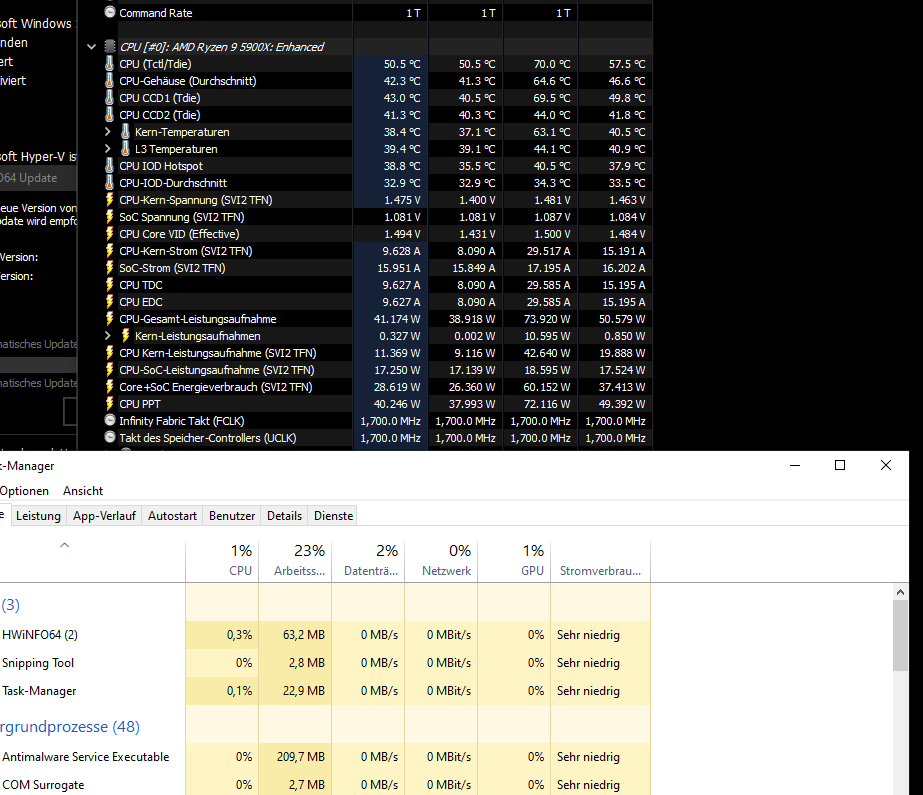Select the Snipping Tool process row
This screenshot has height=795, width=923.
325,663
